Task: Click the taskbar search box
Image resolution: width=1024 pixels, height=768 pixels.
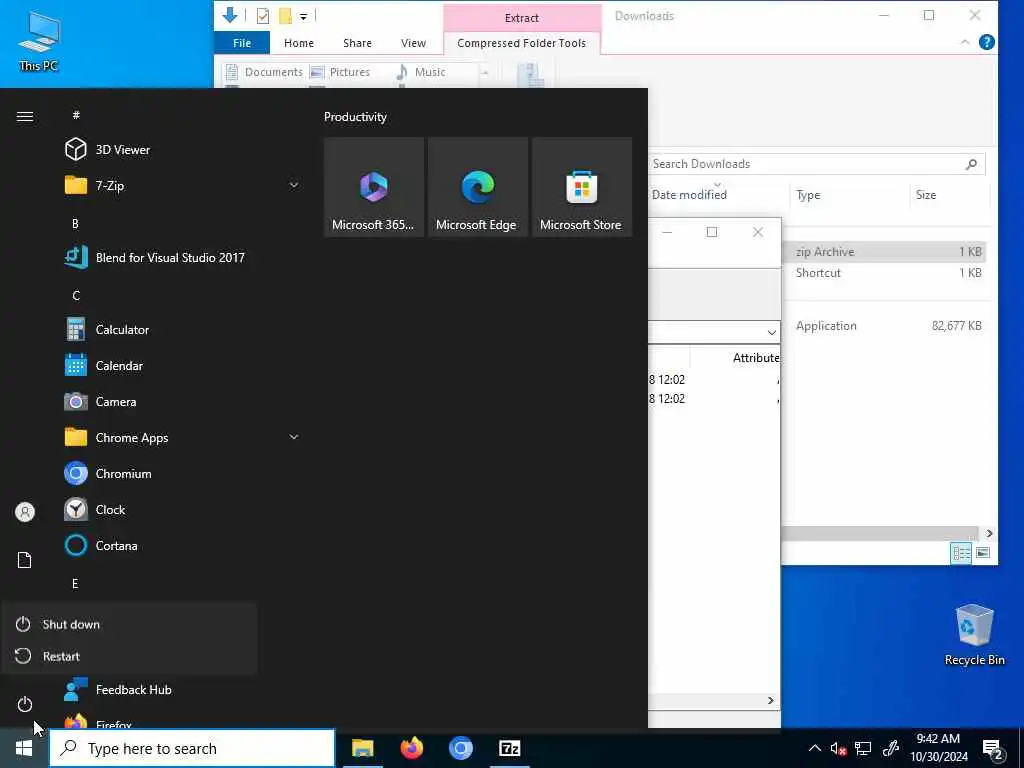Action: point(192,748)
